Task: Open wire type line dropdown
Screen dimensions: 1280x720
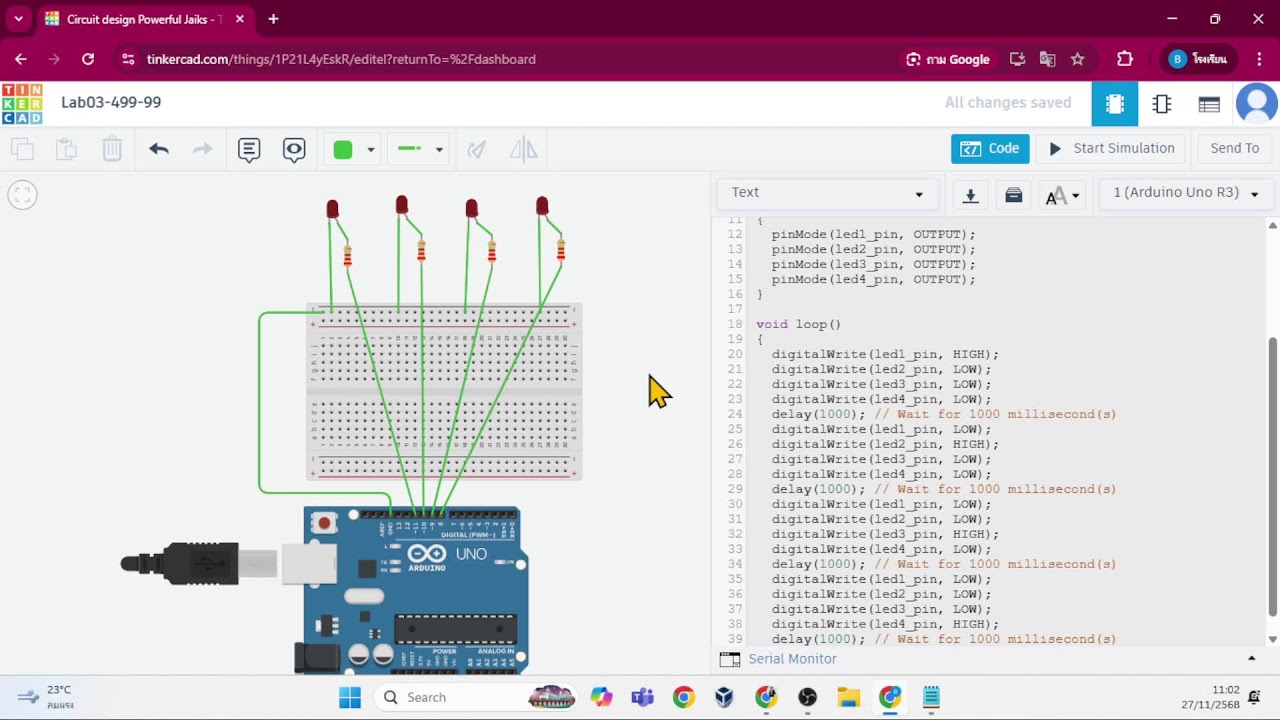Action: tap(421, 150)
